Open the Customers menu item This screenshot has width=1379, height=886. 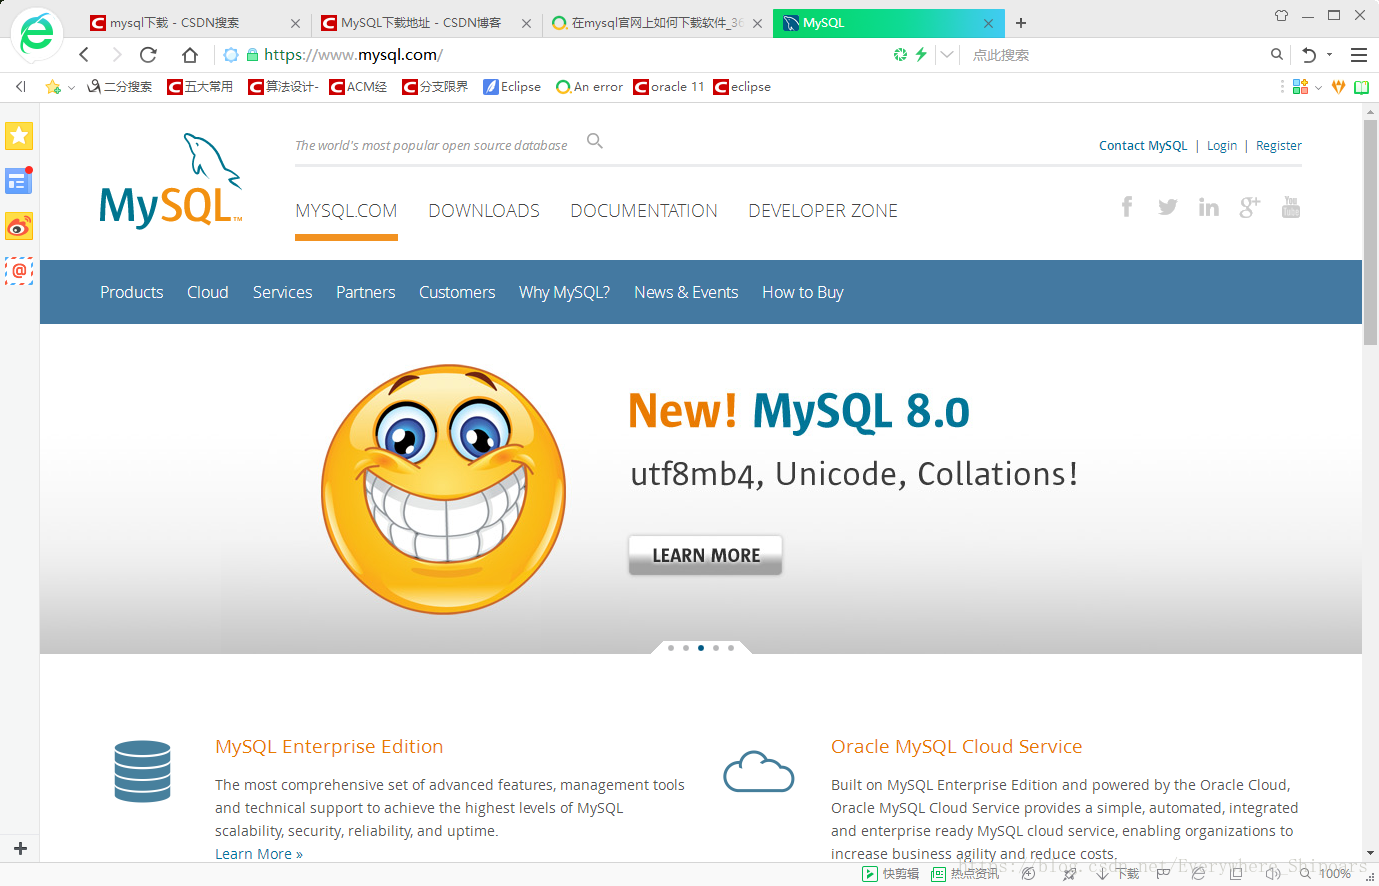(457, 292)
